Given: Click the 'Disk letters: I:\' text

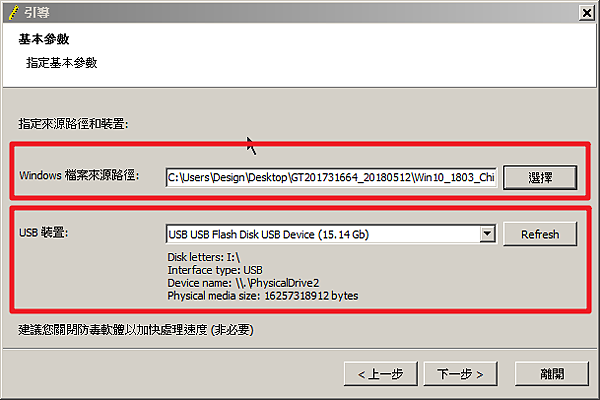Looking at the screenshot, I should (x=204, y=257).
